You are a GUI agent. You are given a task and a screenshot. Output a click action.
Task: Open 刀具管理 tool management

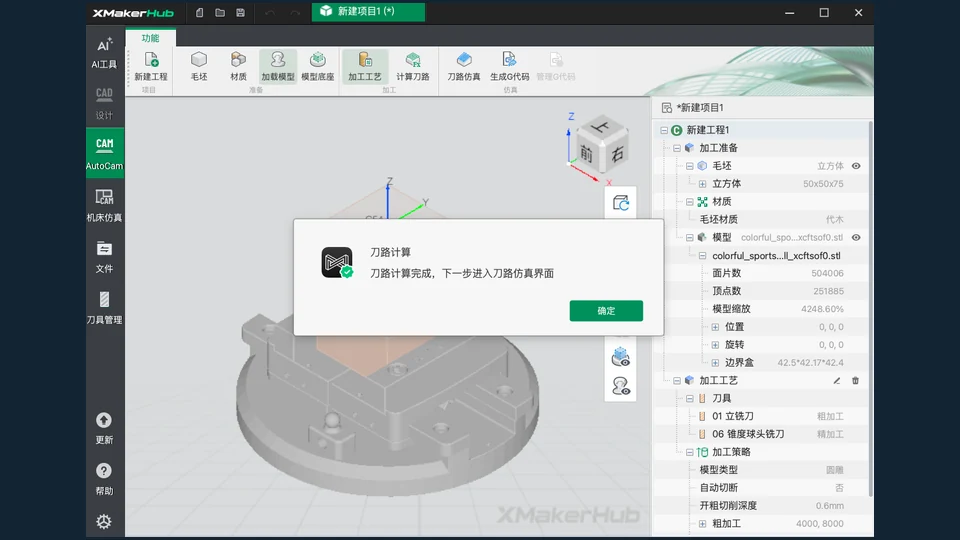pyautogui.click(x=104, y=307)
